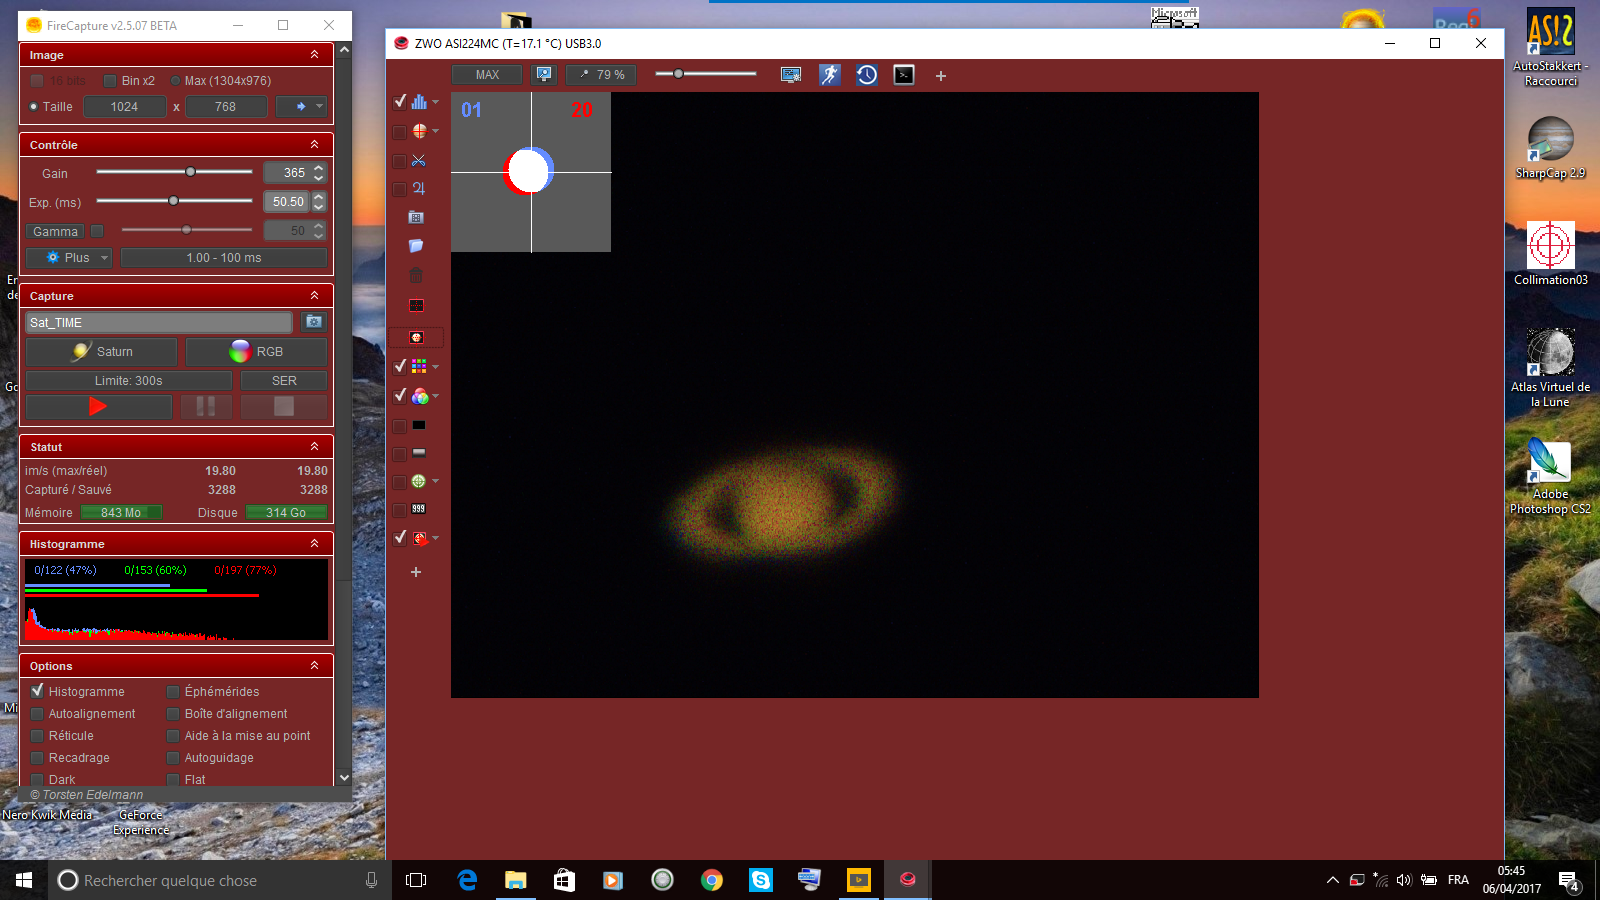Open the console terminal icon
The height and width of the screenshot is (900, 1600).
pos(904,75)
